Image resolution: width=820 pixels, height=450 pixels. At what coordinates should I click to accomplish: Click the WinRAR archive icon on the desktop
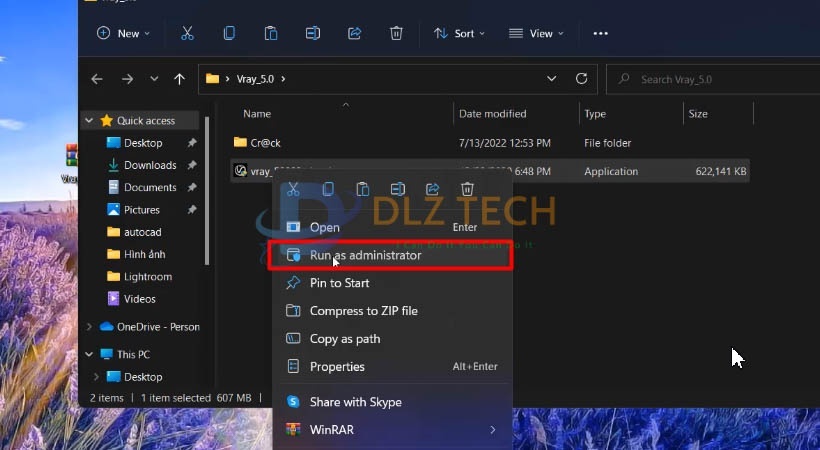(71, 155)
